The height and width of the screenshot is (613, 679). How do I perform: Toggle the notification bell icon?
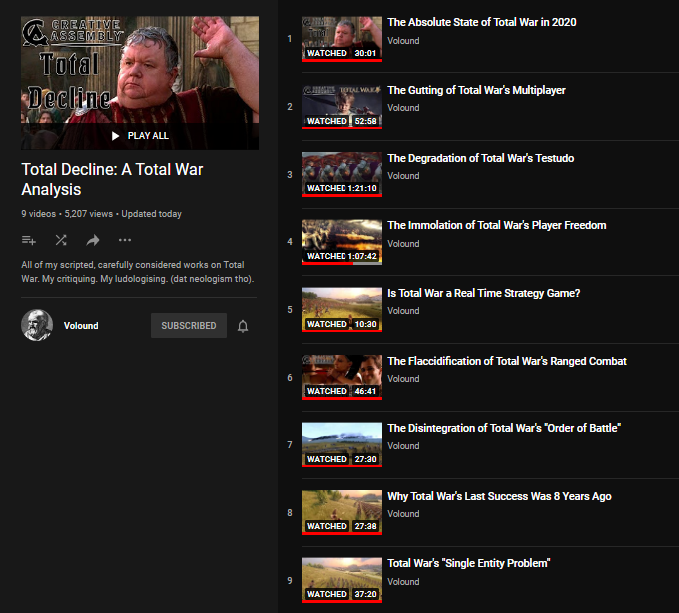click(243, 326)
